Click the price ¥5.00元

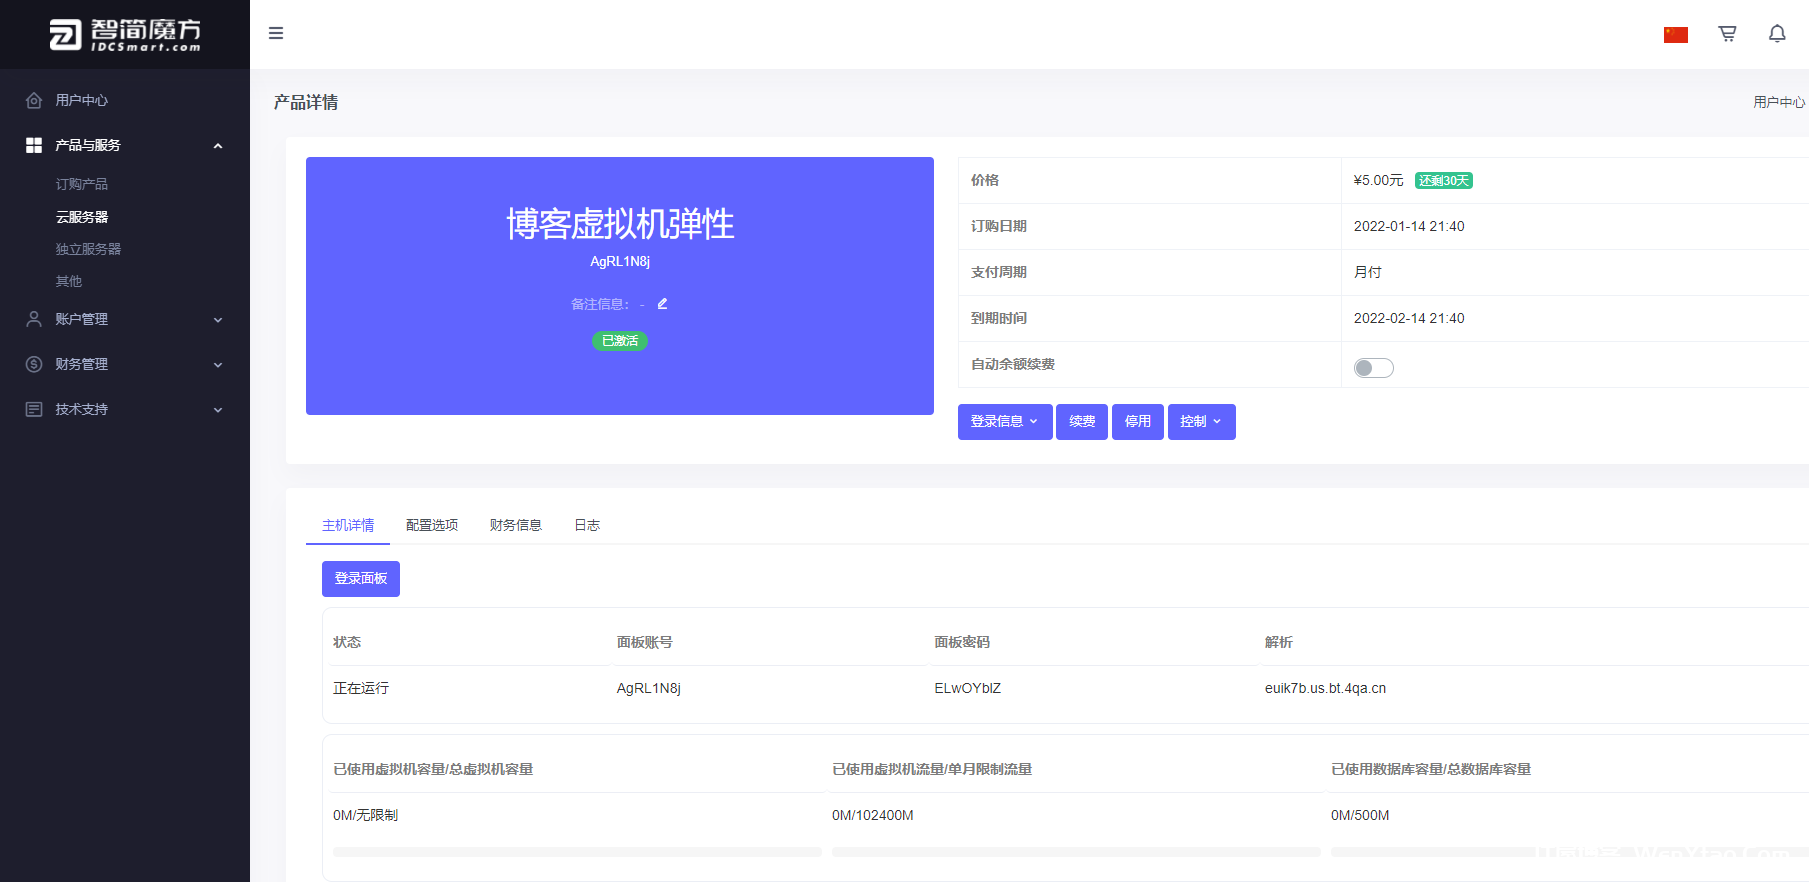coord(1378,180)
